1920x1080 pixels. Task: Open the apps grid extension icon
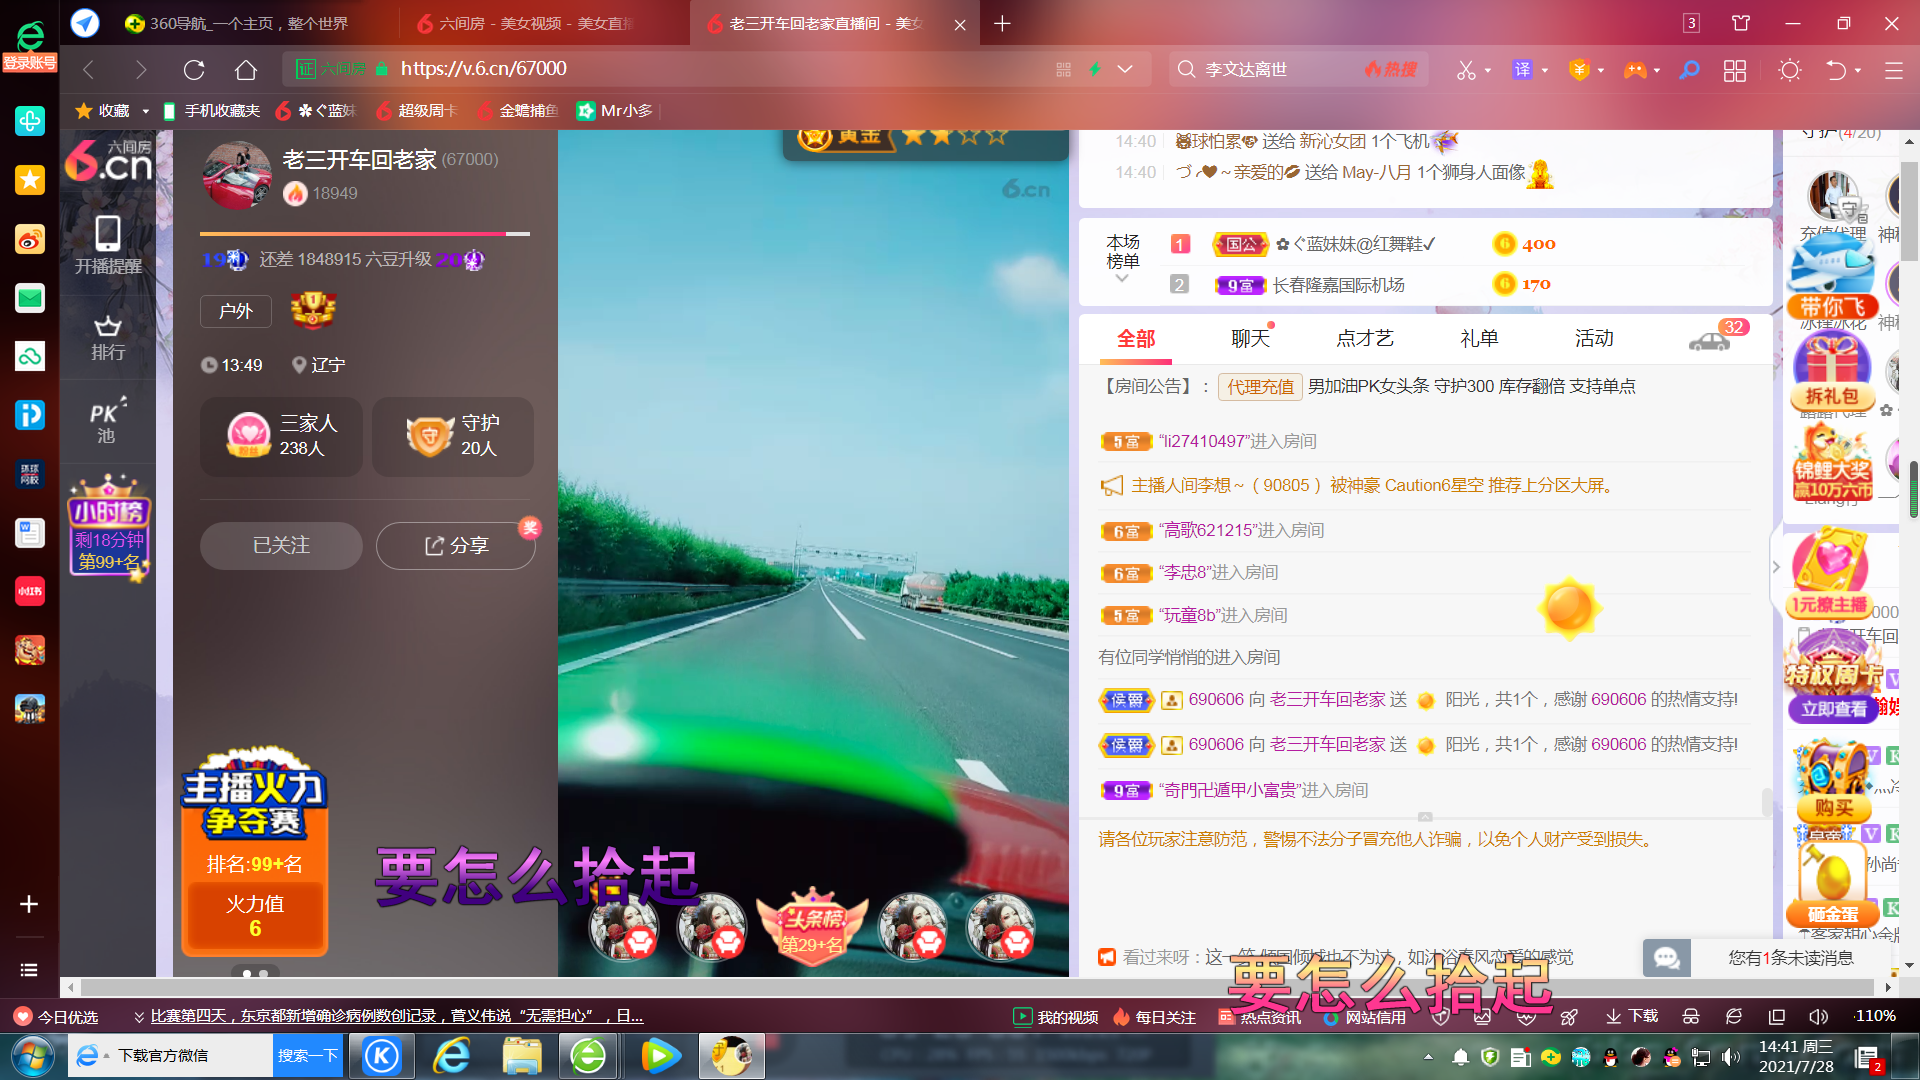(x=1735, y=70)
